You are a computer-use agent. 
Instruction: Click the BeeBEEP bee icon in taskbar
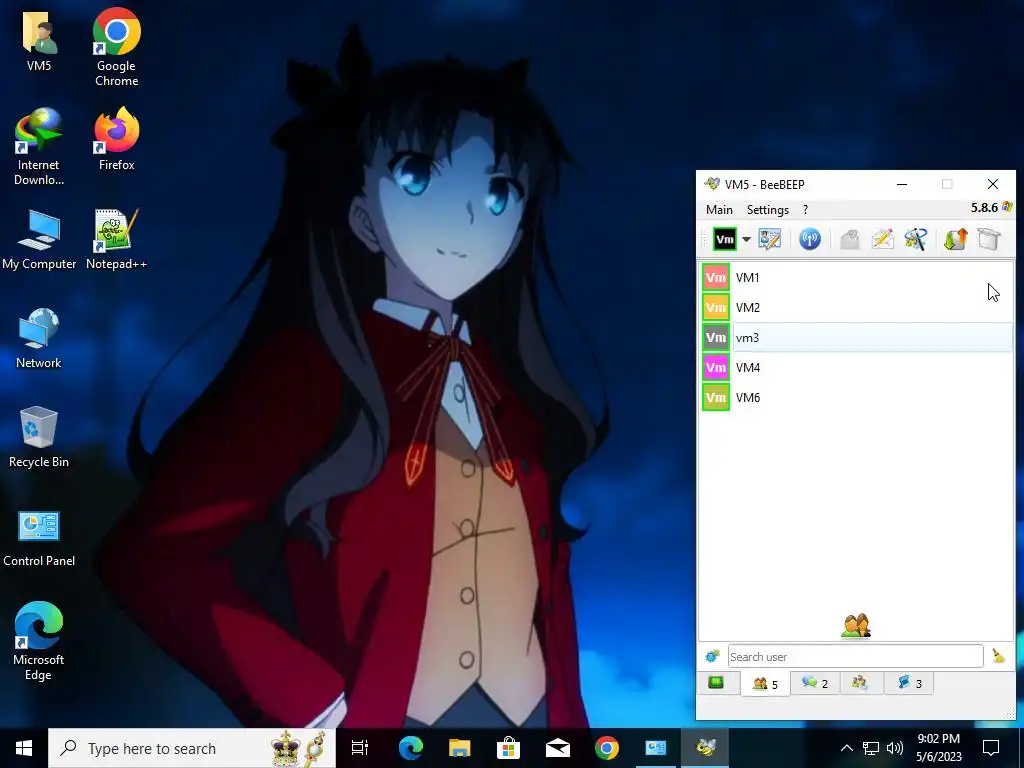coord(705,748)
